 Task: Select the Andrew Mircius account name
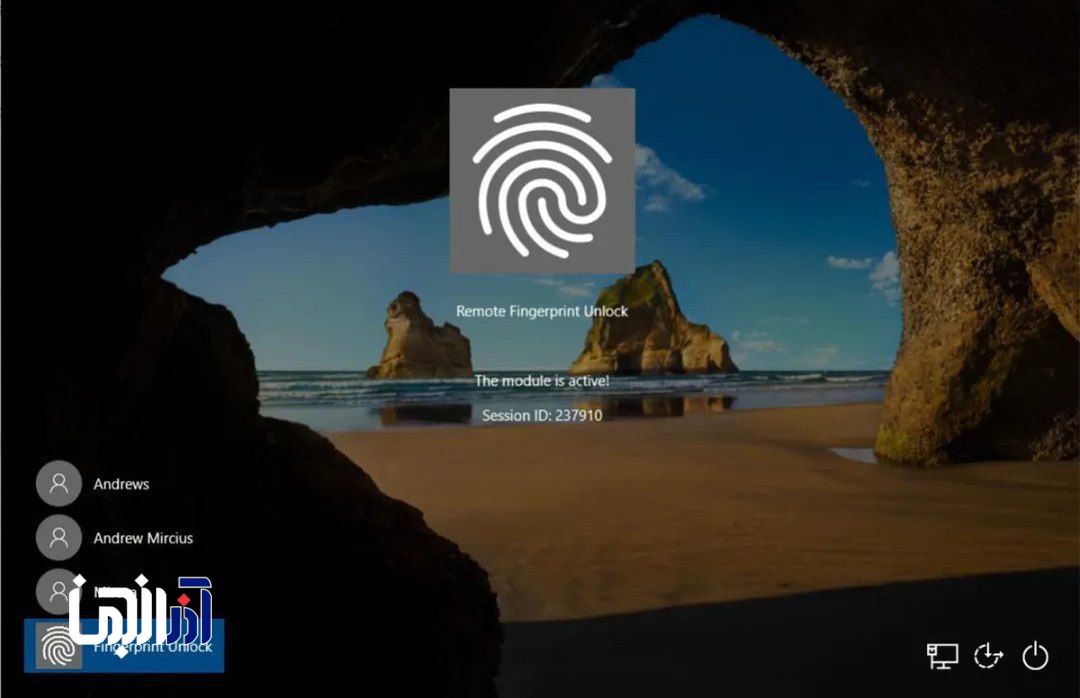[143, 538]
